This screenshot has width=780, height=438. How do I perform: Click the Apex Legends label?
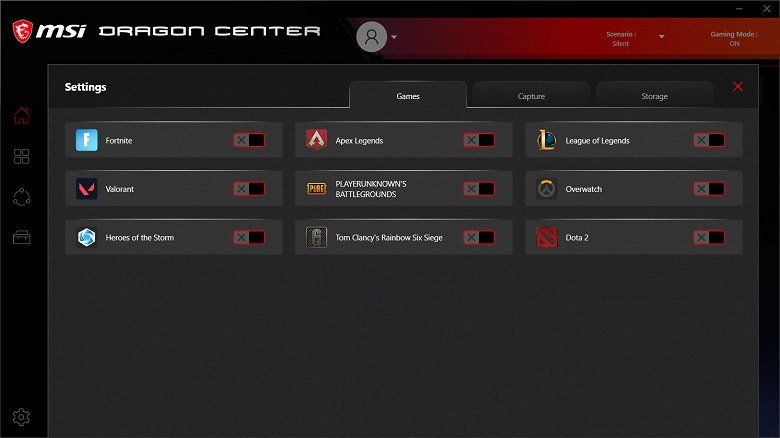click(x=359, y=141)
